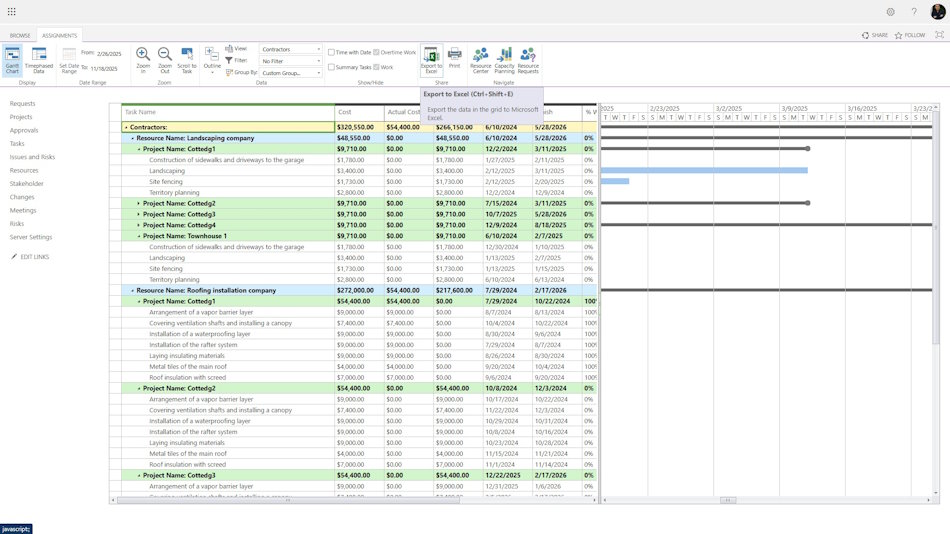Collapse the top-level Contractors group
Screen dimensions: 950x534
(126, 127)
